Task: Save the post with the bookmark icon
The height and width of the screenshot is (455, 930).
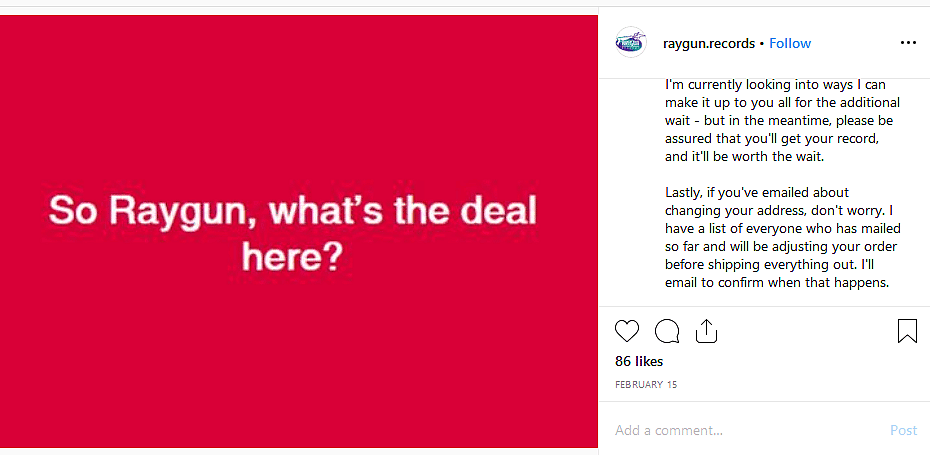Action: (906, 331)
